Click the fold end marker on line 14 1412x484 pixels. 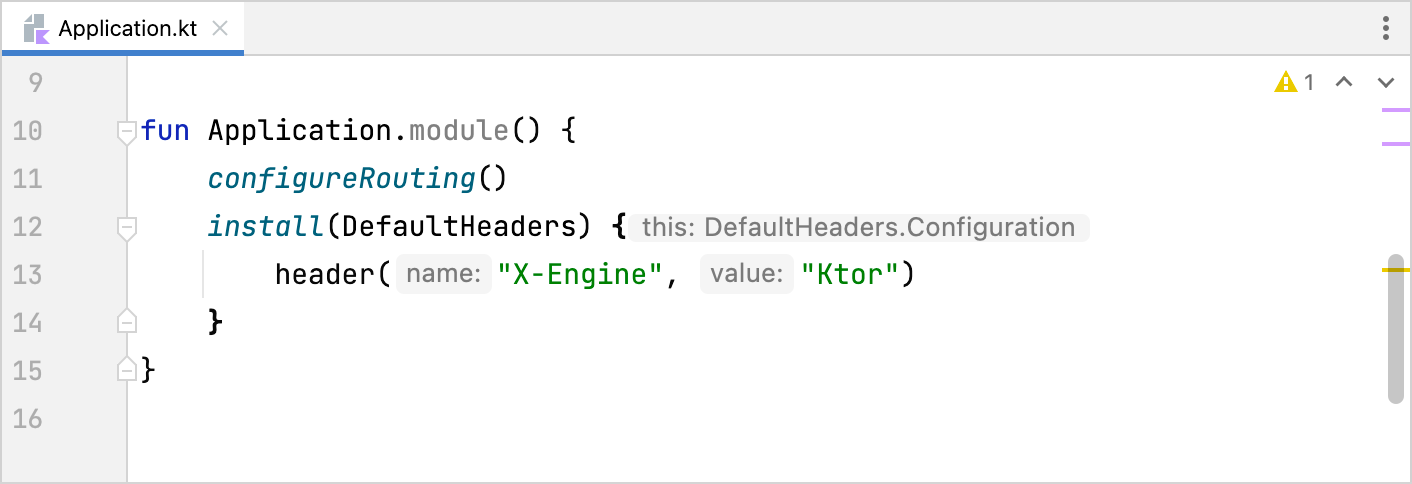point(126,322)
